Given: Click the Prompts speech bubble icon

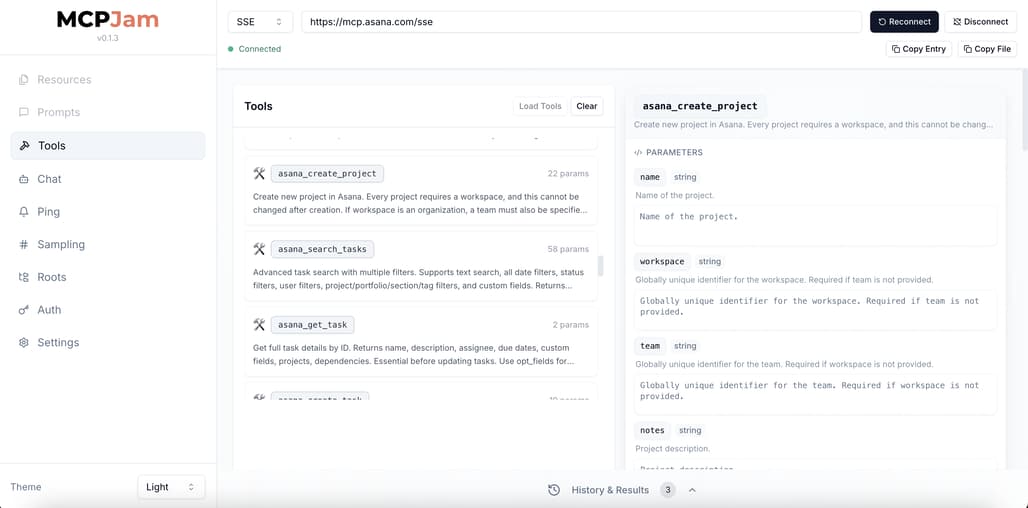Looking at the screenshot, I should coord(24,113).
